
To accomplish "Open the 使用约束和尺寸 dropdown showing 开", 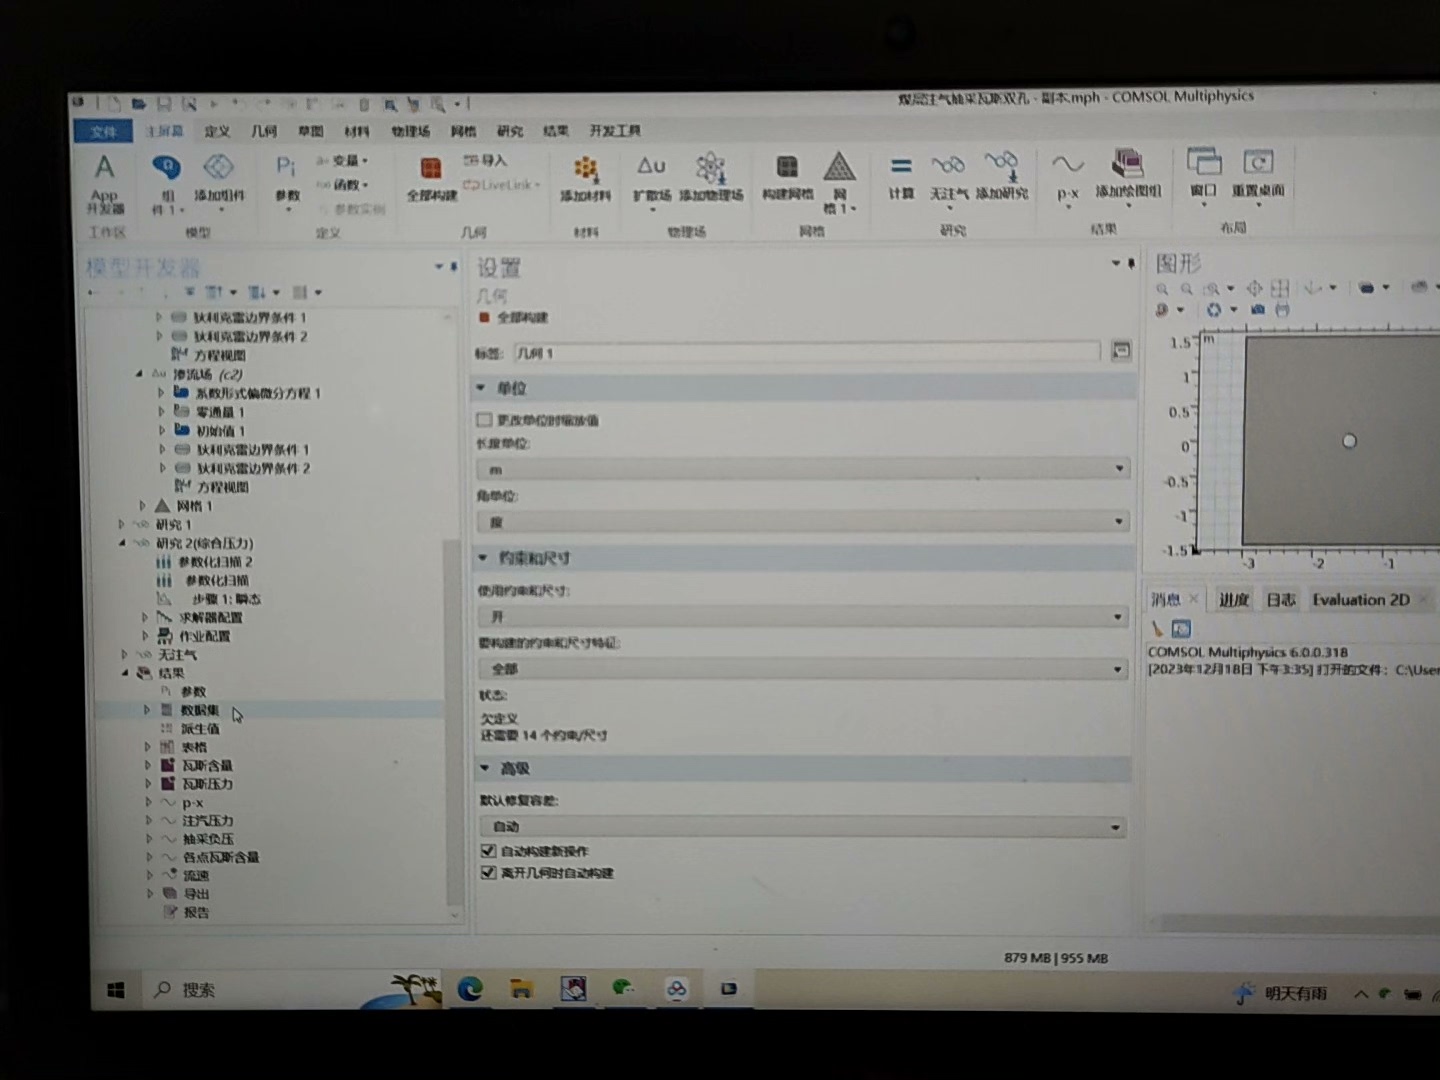I will (803, 617).
